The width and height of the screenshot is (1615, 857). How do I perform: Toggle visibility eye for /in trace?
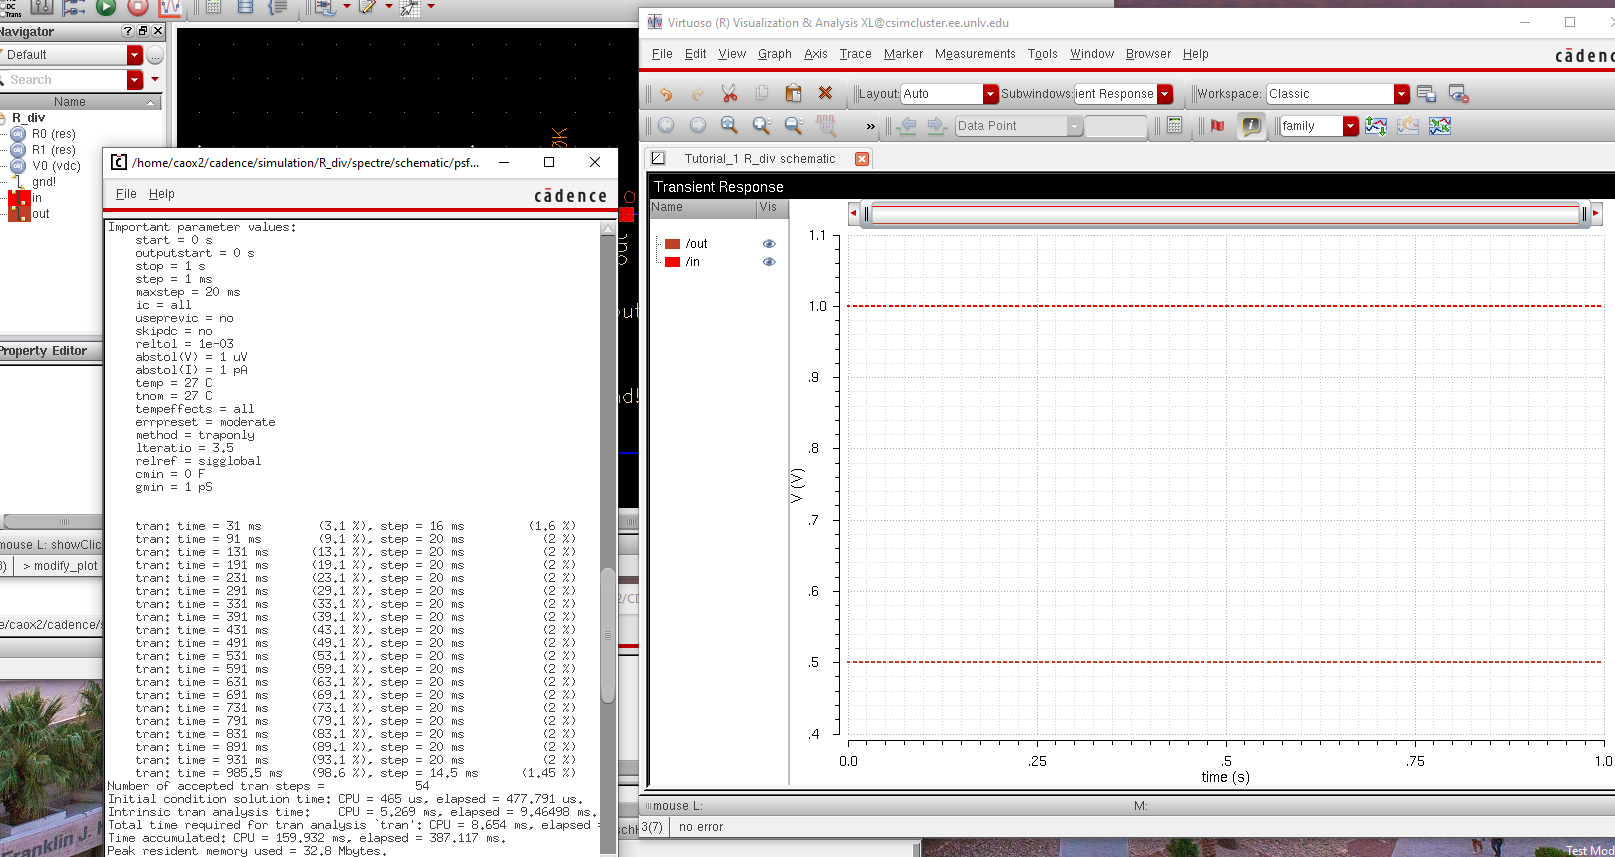[x=769, y=262]
